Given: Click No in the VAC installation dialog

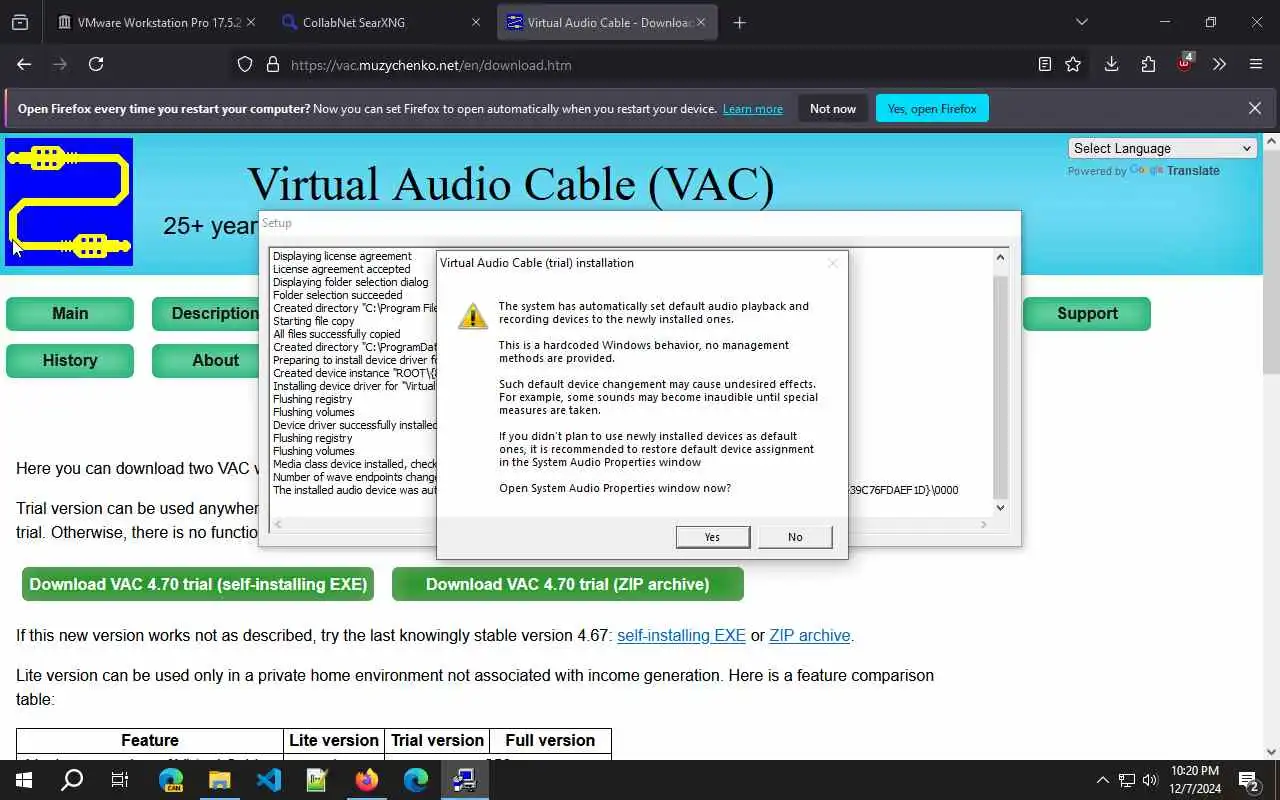Looking at the screenshot, I should [x=795, y=537].
